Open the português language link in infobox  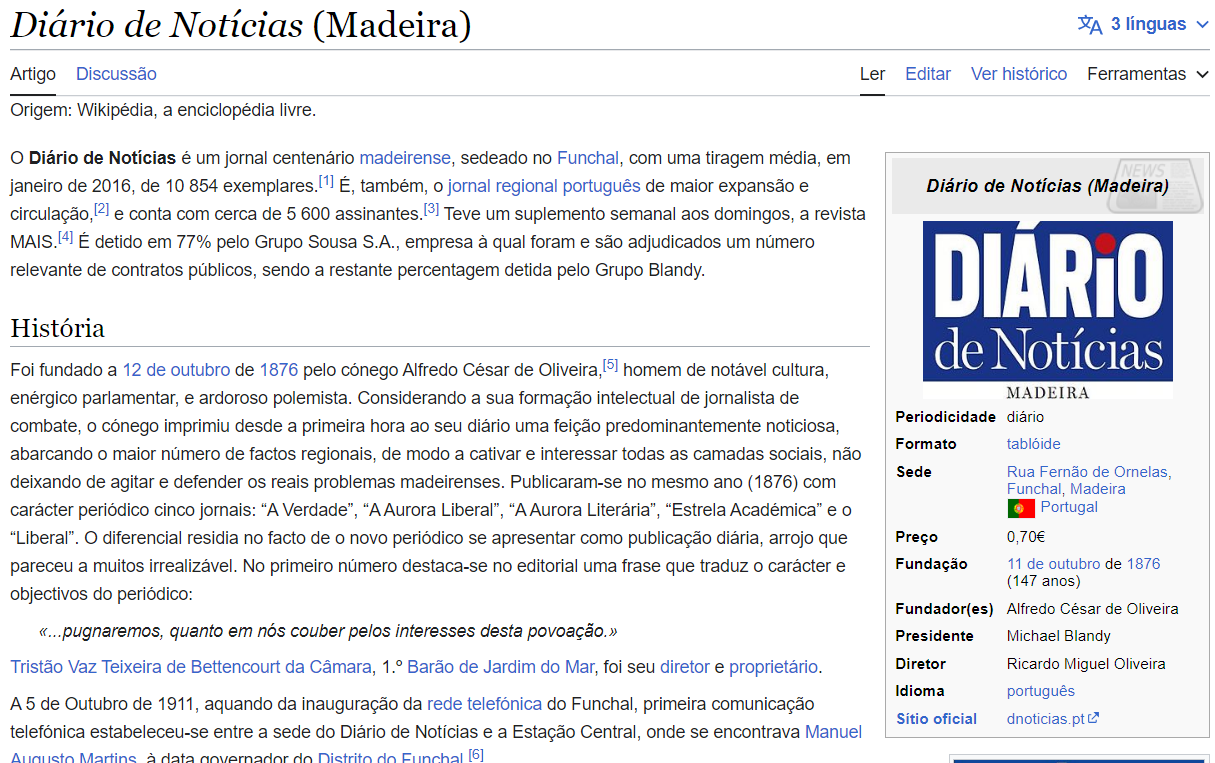1040,691
